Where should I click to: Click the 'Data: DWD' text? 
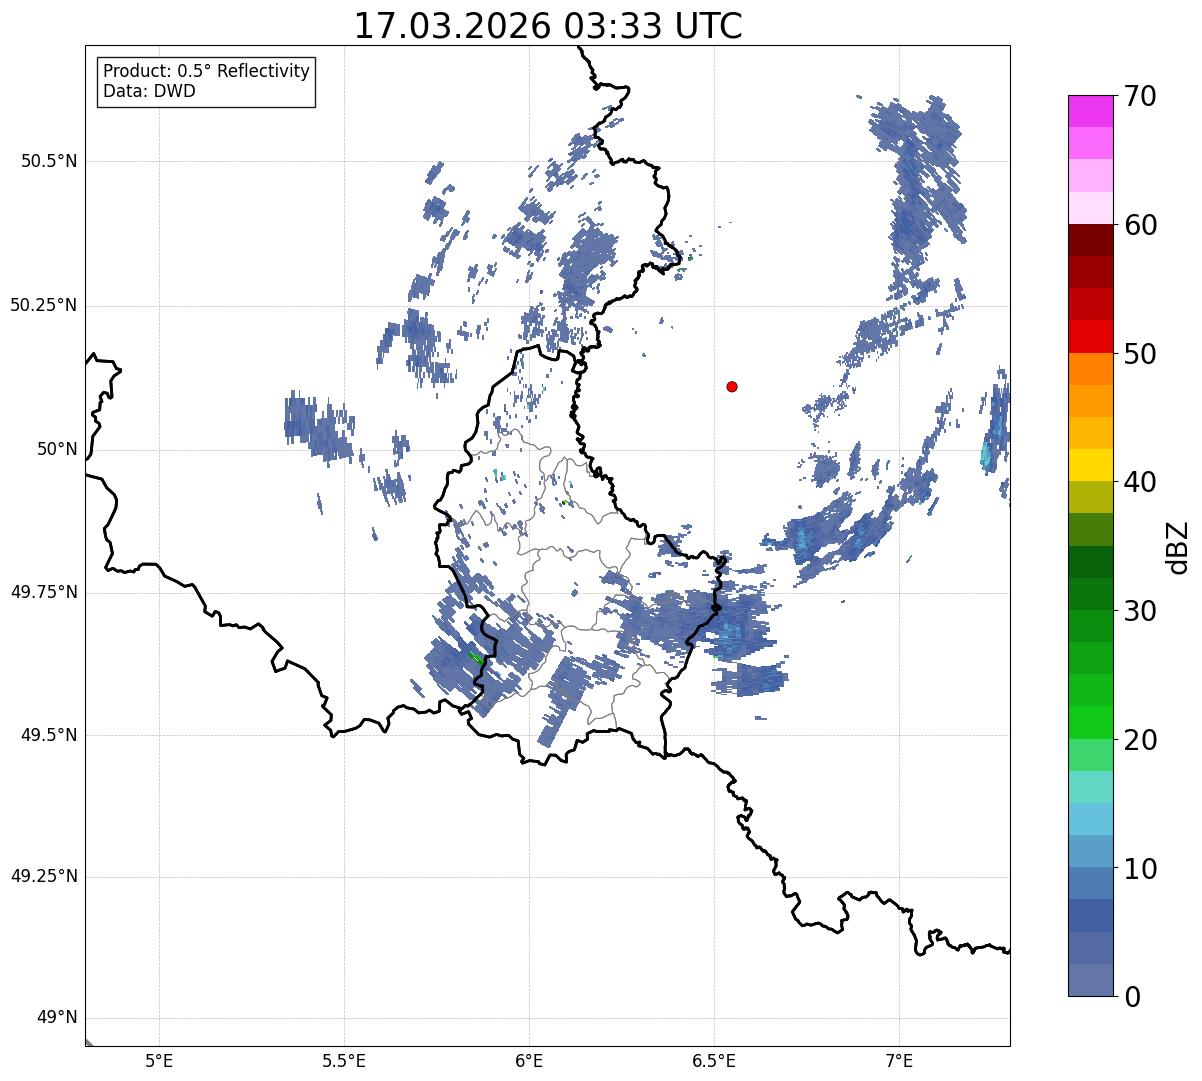pos(149,91)
